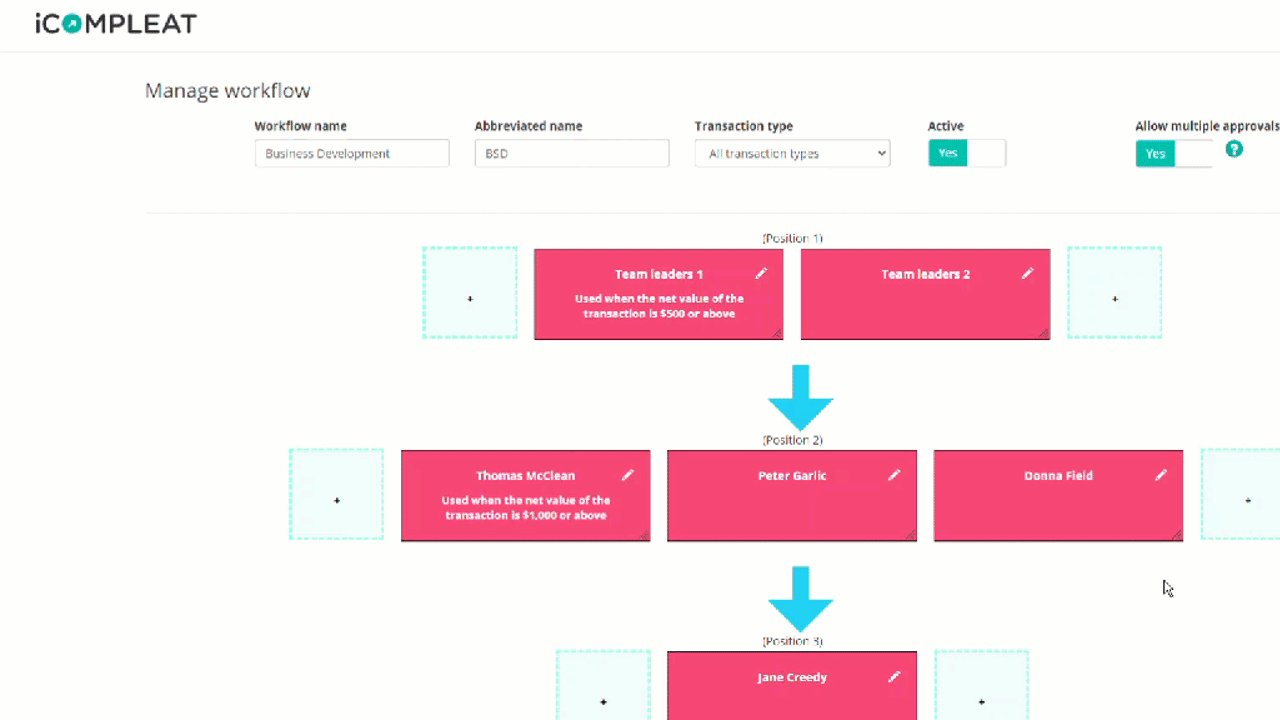Select the Team leaders 1 card
The image size is (1280, 720).
pos(659,294)
